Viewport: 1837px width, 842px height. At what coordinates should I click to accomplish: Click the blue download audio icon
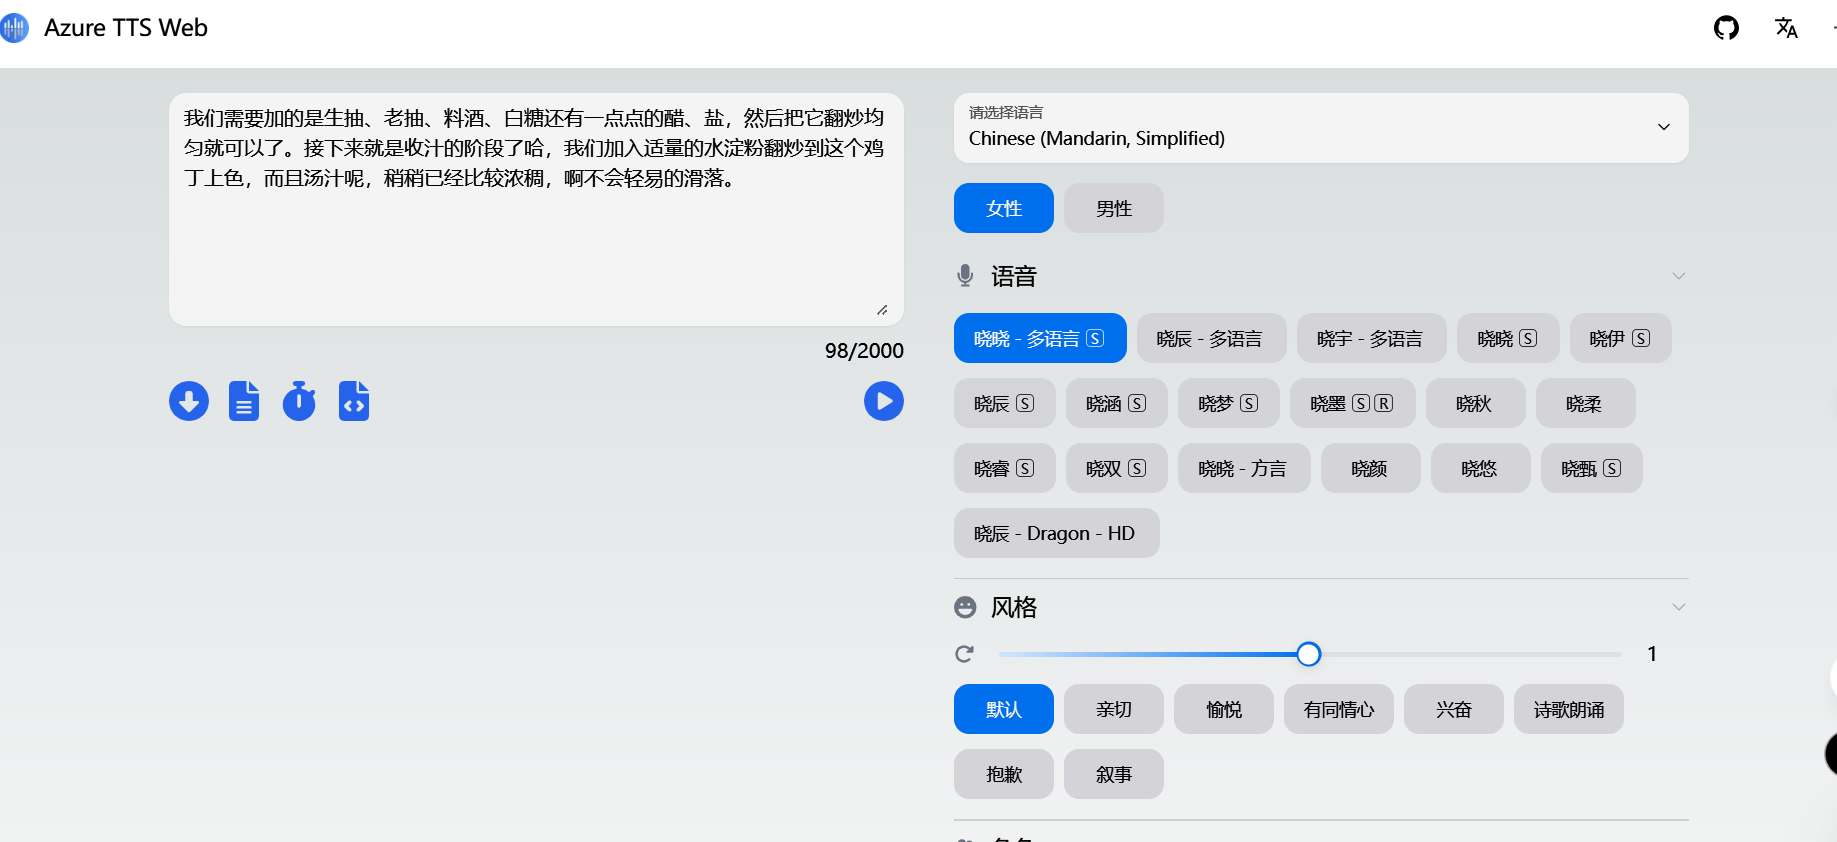pyautogui.click(x=189, y=401)
